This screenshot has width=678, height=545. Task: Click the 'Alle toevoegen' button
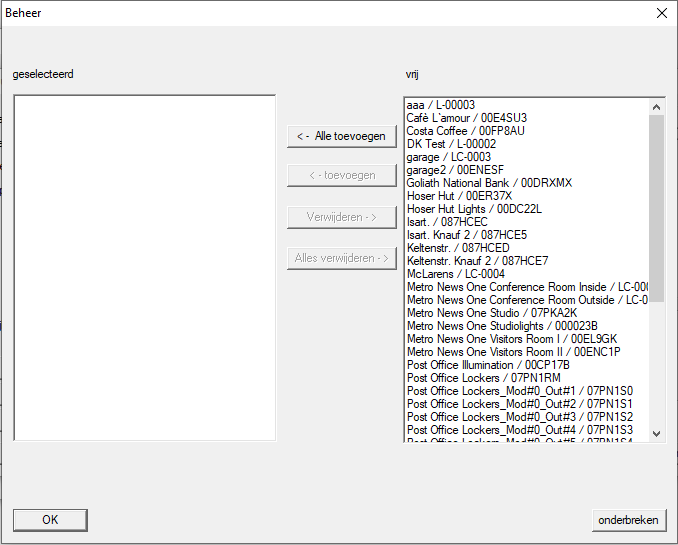coord(342,136)
